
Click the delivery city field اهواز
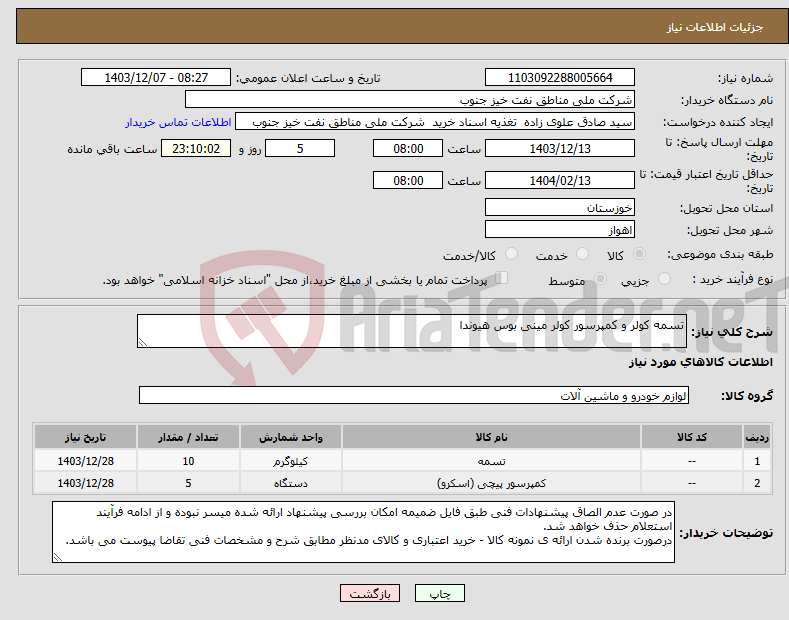pyautogui.click(x=560, y=229)
